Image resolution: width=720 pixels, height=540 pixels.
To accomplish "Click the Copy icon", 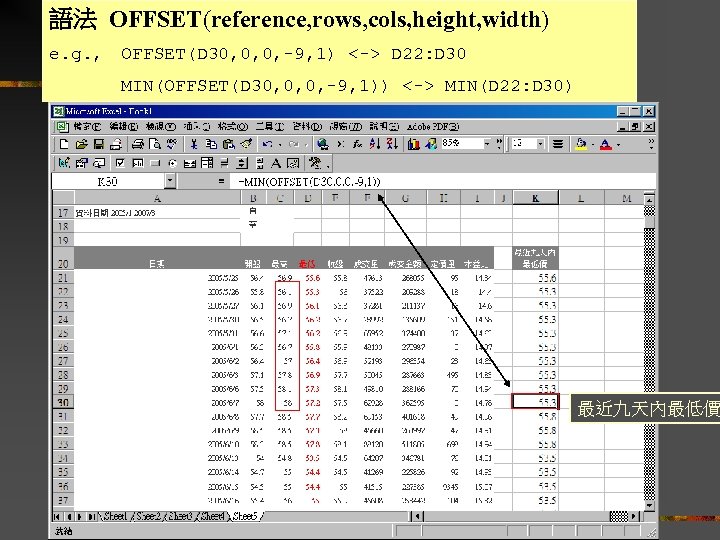I will click(x=211, y=144).
